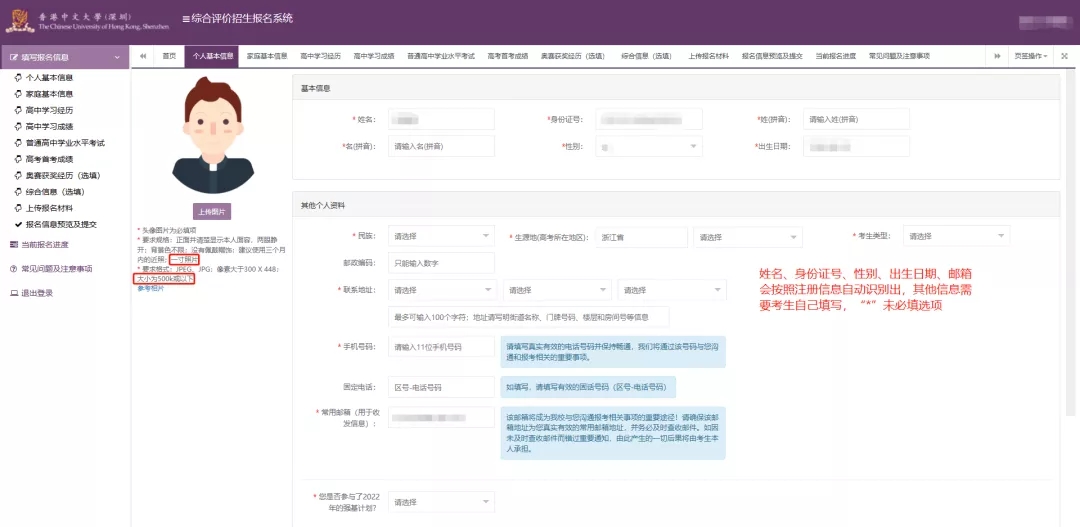Switch to the 上传报名材料 tab
Image resolution: width=1080 pixels, height=527 pixels.
coord(709,56)
